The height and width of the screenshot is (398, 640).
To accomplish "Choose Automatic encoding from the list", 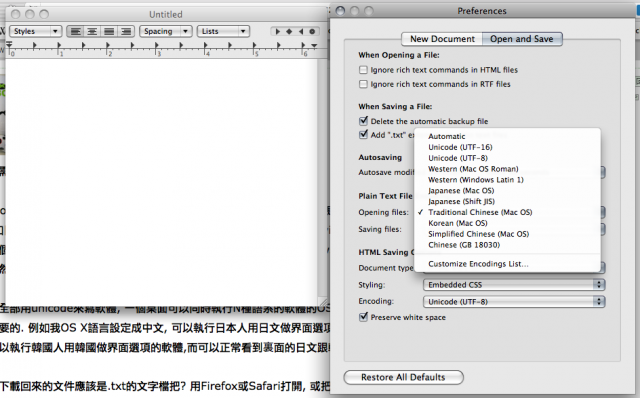I will (507, 136).
